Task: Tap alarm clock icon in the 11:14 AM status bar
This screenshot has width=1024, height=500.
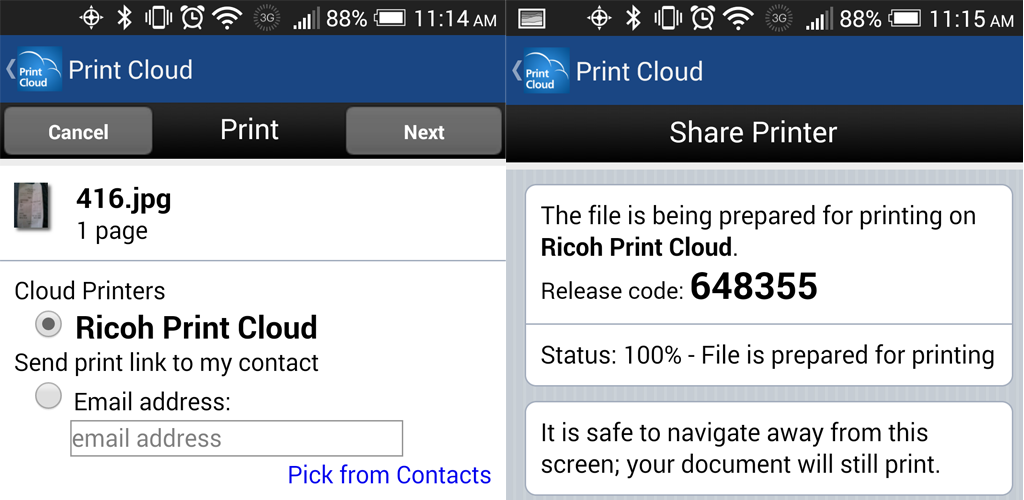Action: pos(192,18)
